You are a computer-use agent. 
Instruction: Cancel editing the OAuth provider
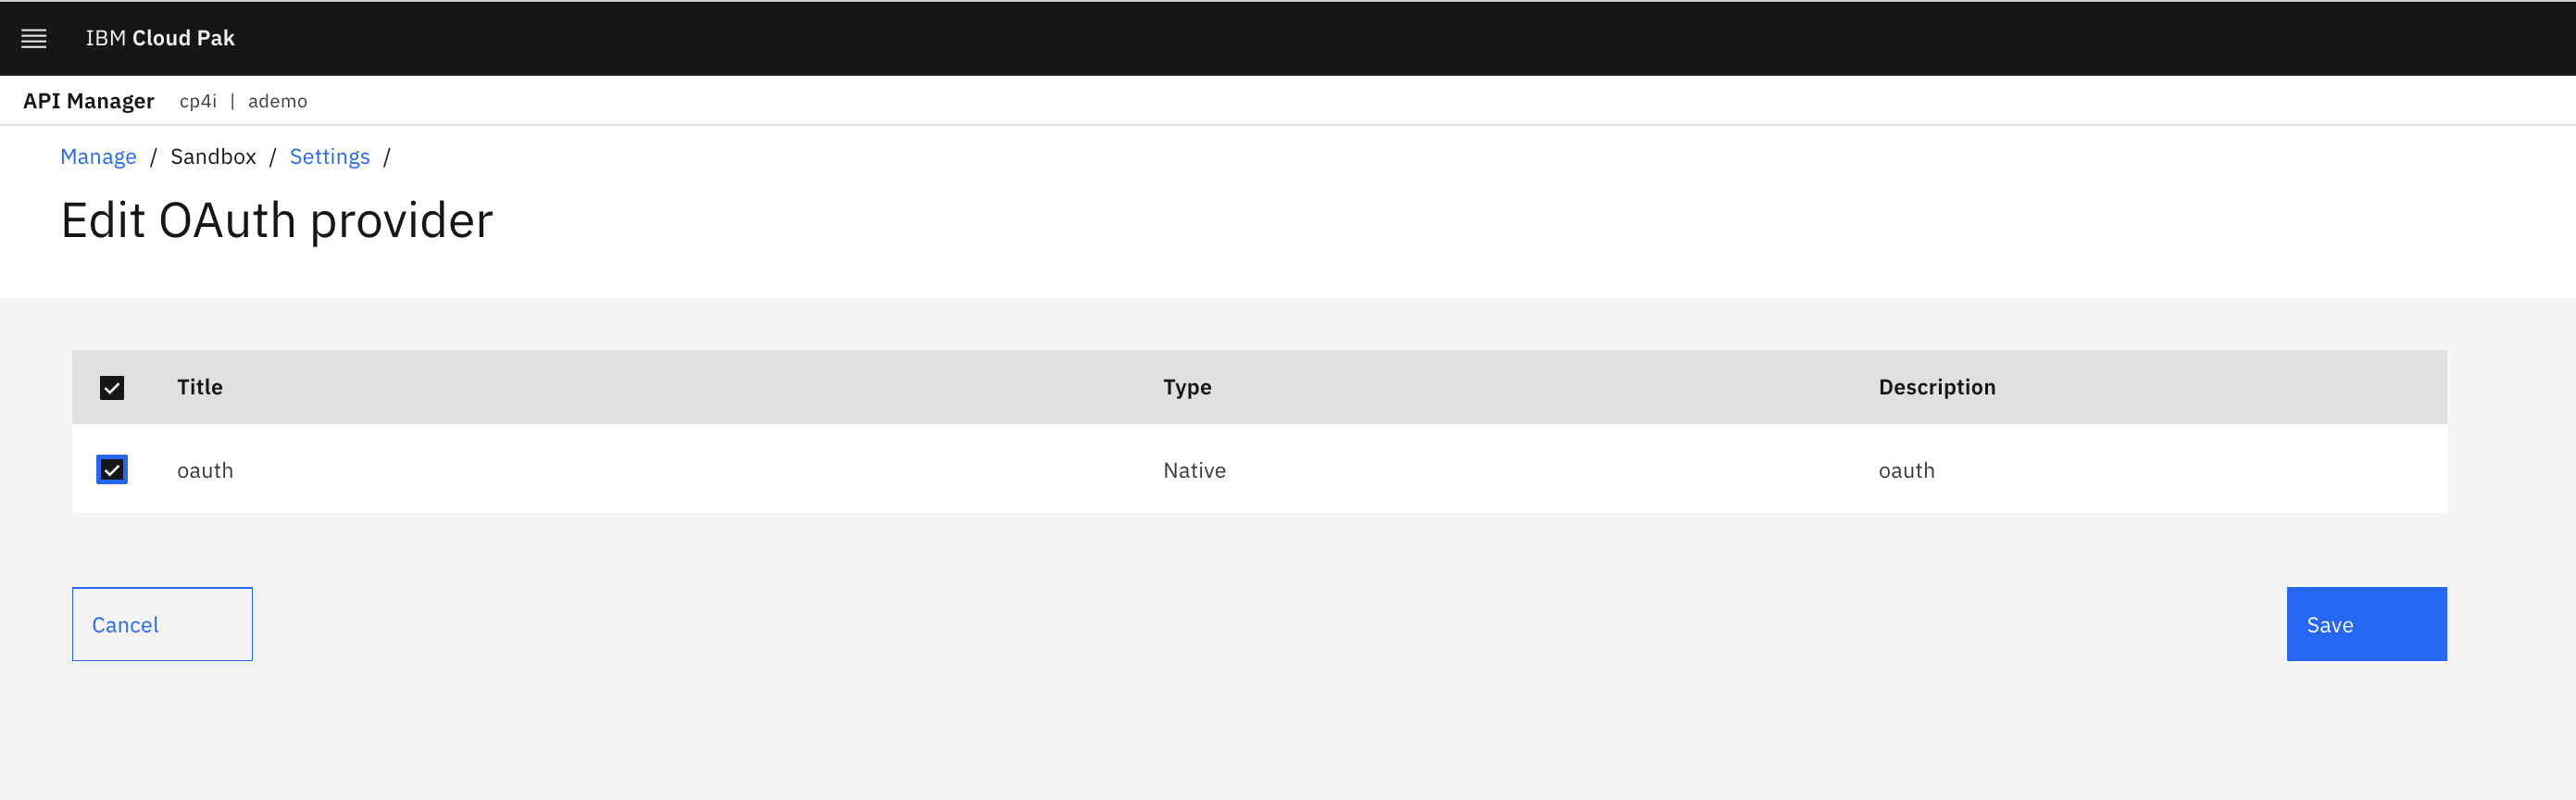point(161,624)
